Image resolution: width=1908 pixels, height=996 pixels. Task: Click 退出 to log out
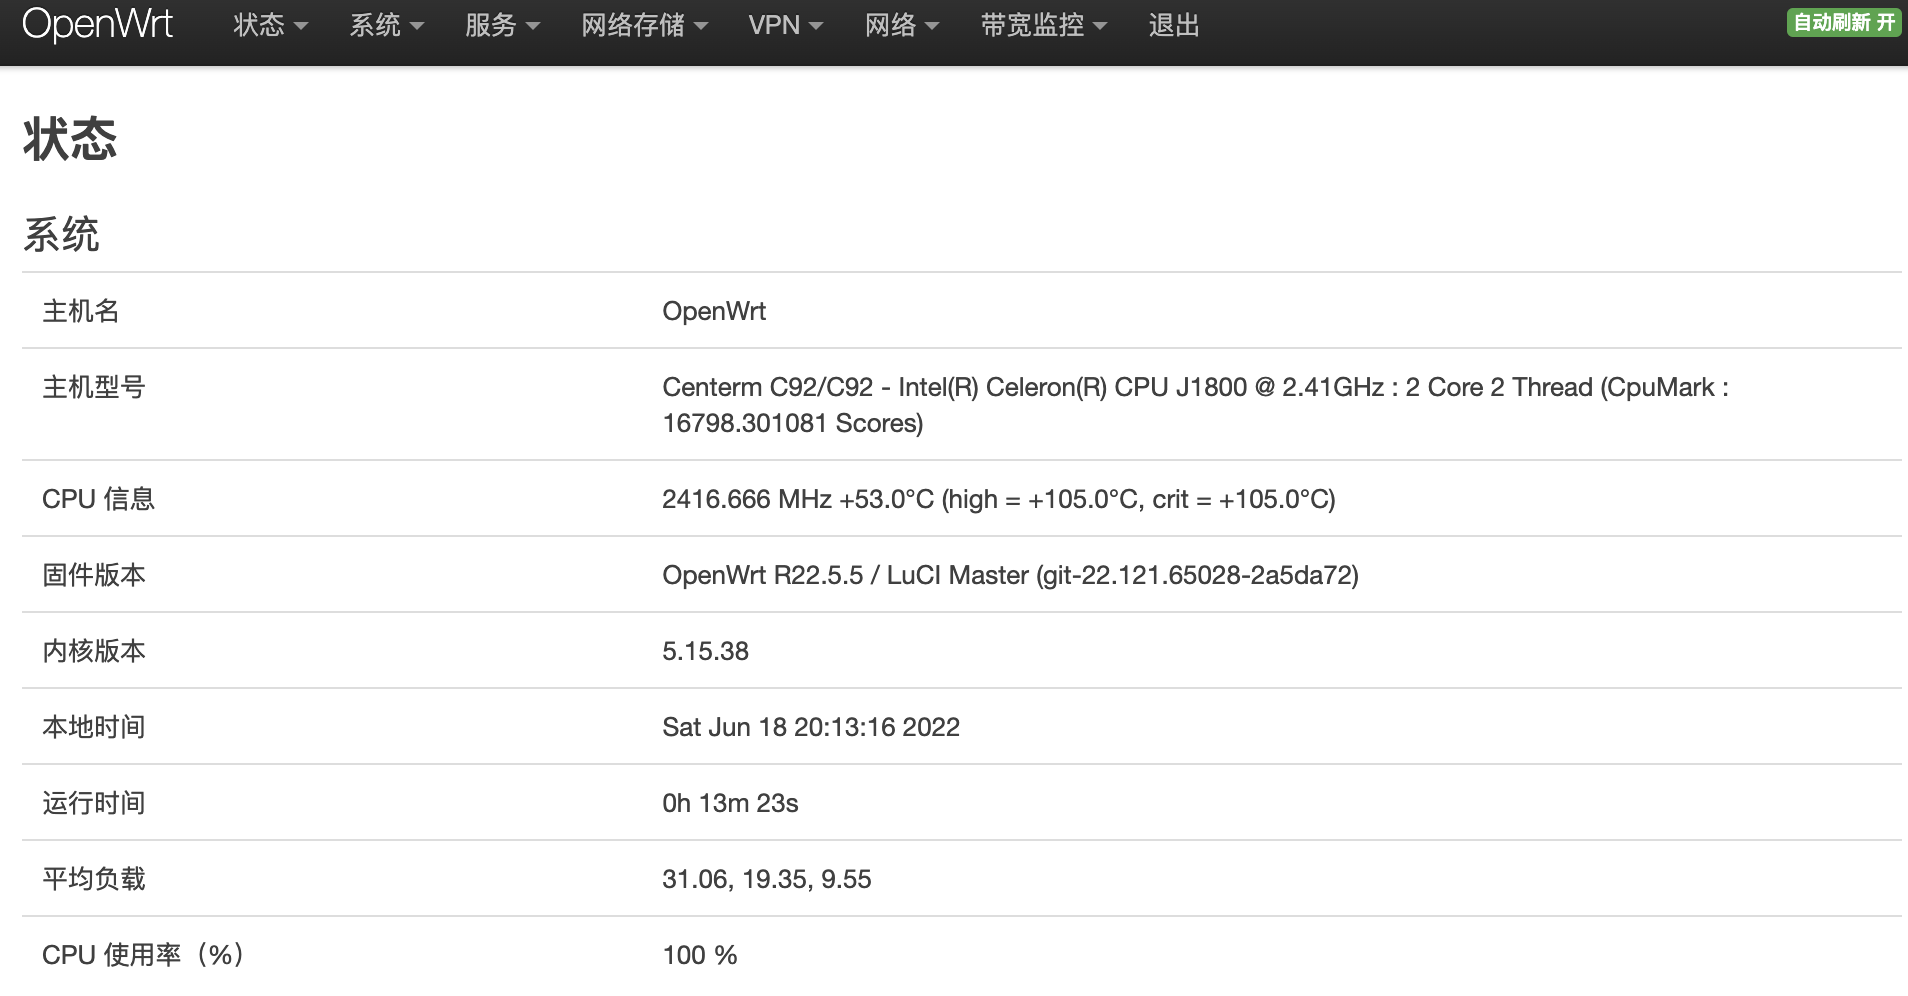1174,25
